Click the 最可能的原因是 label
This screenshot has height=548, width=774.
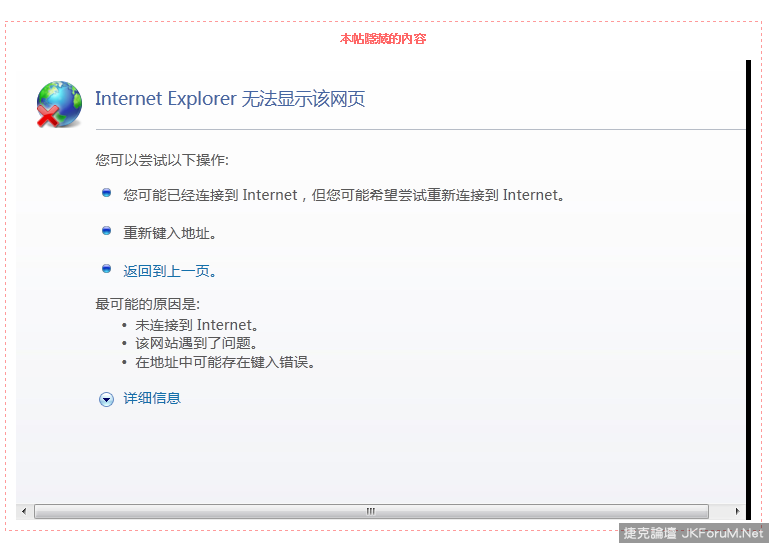(x=147, y=304)
